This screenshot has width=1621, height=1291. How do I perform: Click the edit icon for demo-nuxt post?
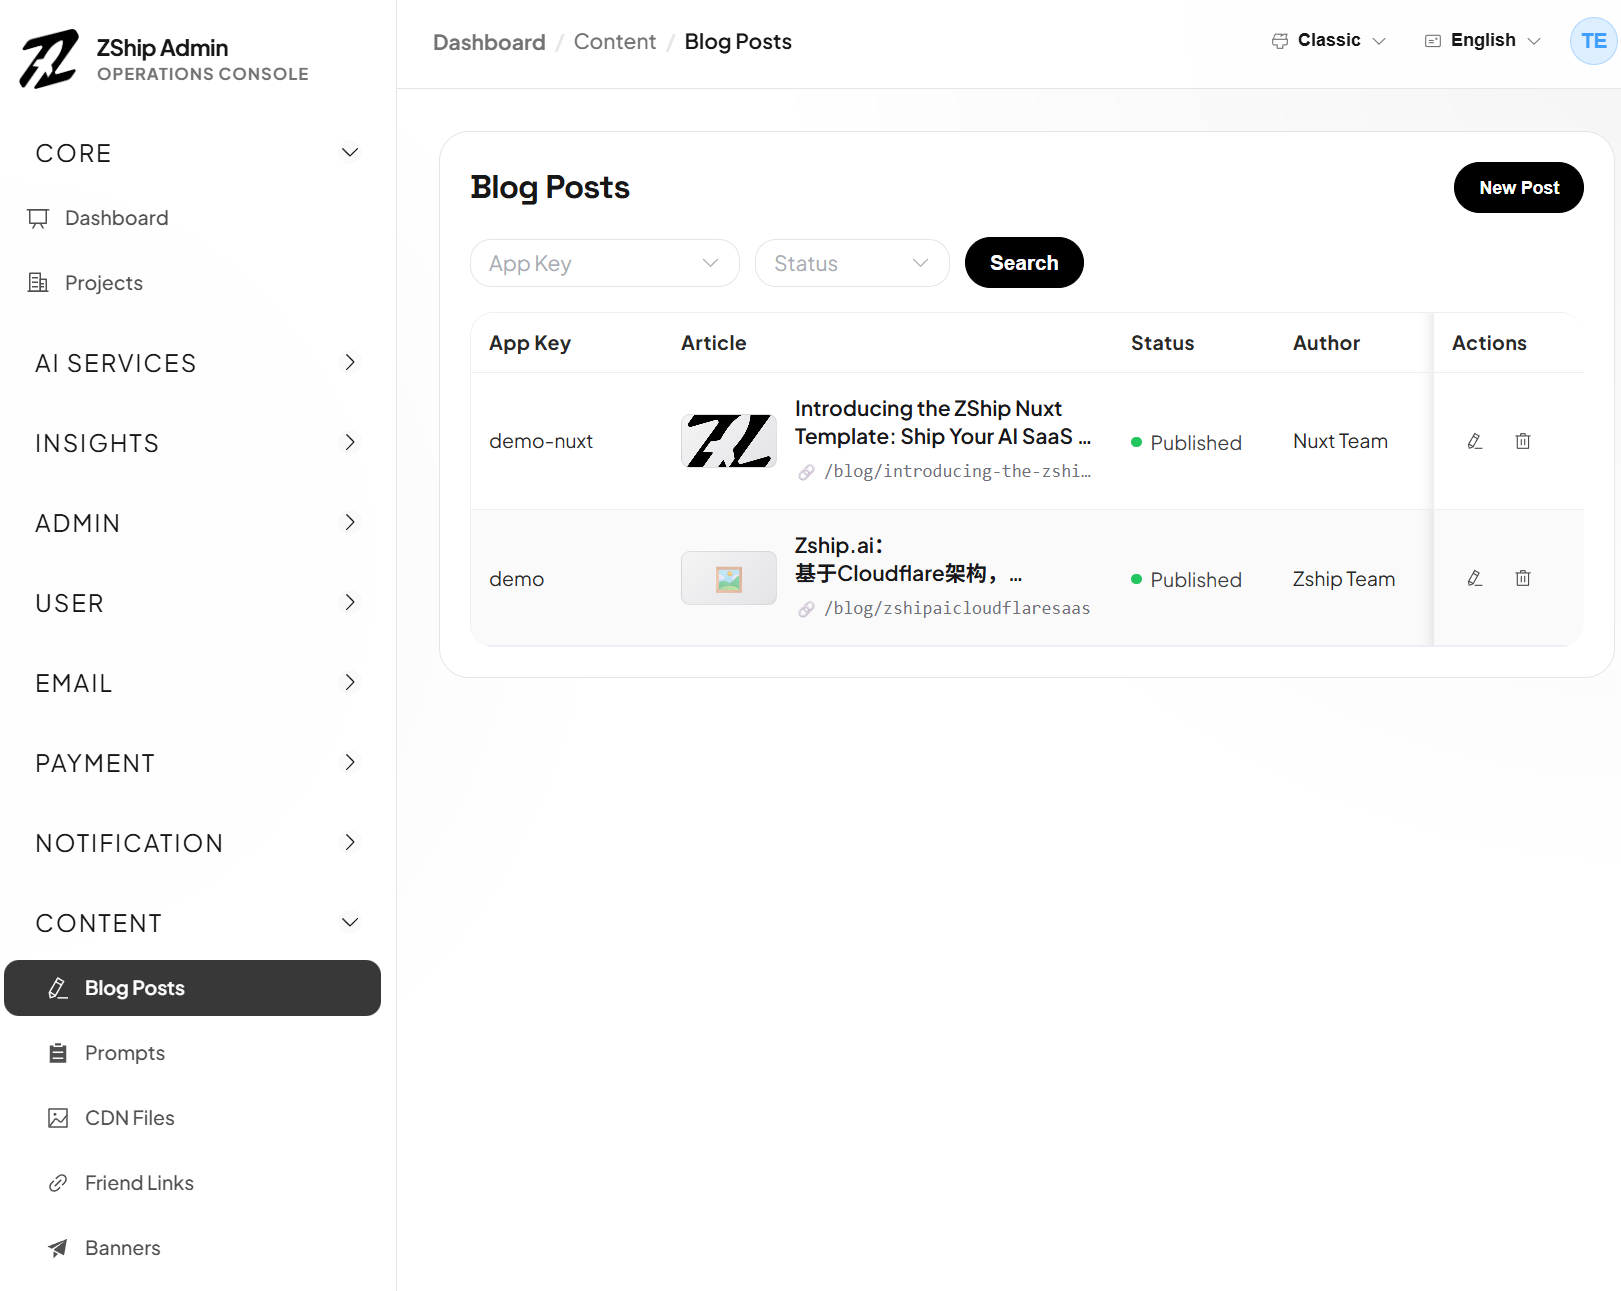1474,441
